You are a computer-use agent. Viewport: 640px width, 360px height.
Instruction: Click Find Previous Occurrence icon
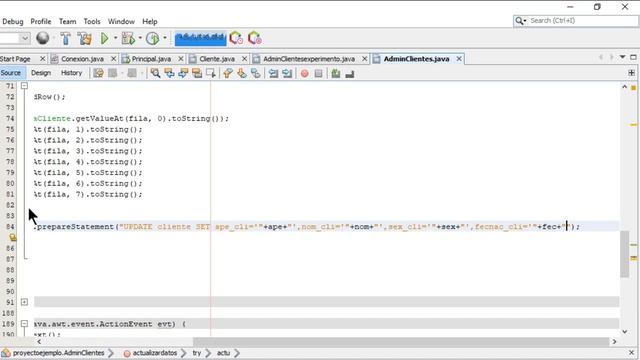[169, 73]
